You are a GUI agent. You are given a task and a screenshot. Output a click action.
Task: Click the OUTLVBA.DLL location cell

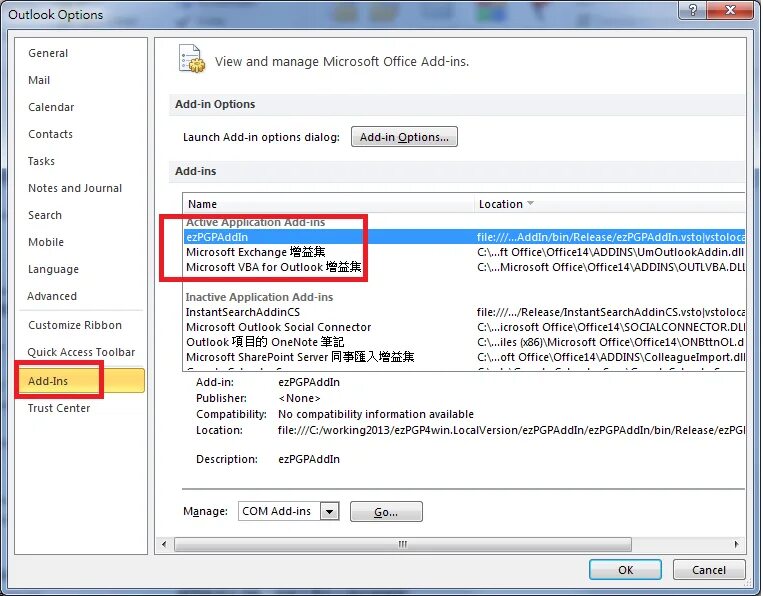pyautogui.click(x=610, y=267)
